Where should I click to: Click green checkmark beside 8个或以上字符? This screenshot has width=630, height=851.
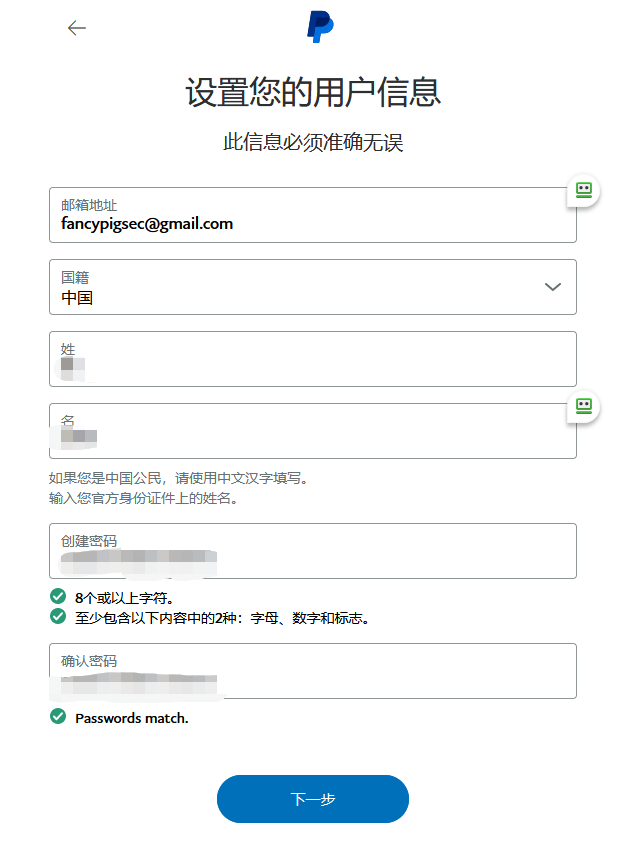pyautogui.click(x=58, y=597)
